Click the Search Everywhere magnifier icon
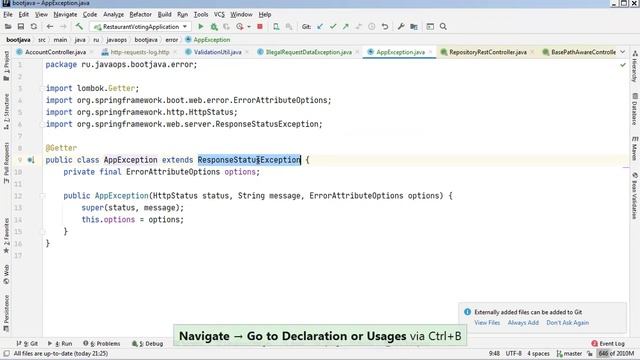640x360 pixels. click(x=443, y=27)
